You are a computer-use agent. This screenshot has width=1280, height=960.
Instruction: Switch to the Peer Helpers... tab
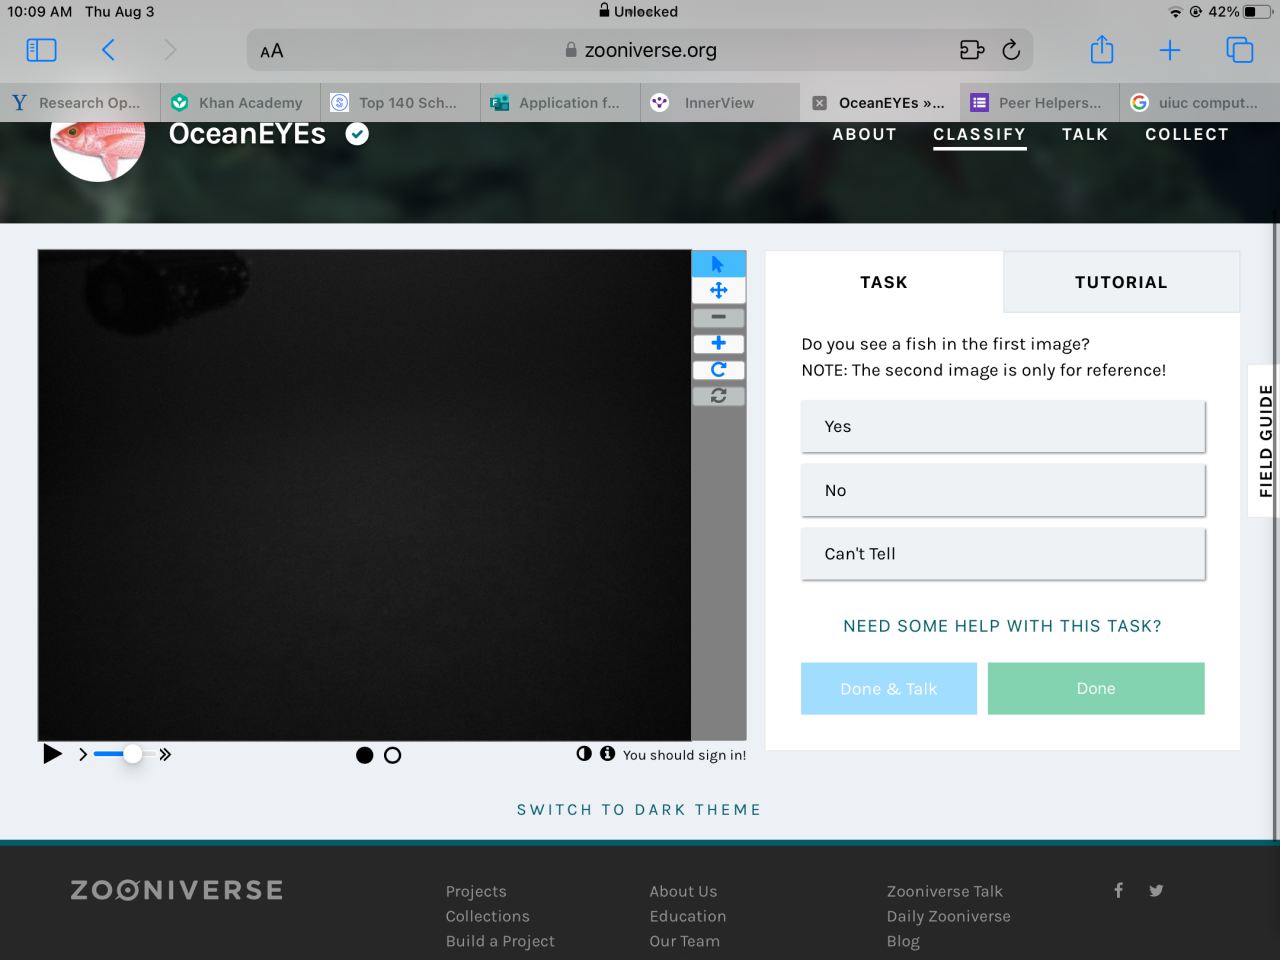point(1040,102)
